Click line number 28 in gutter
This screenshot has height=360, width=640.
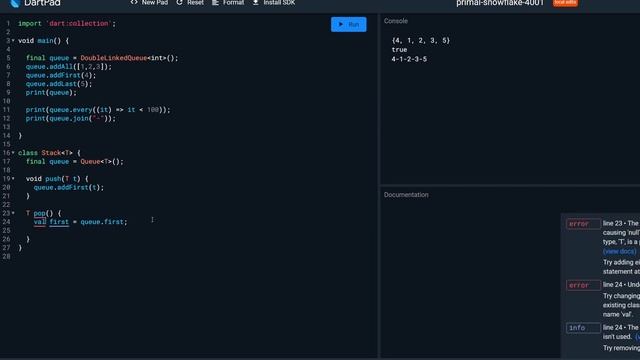tap(6, 256)
